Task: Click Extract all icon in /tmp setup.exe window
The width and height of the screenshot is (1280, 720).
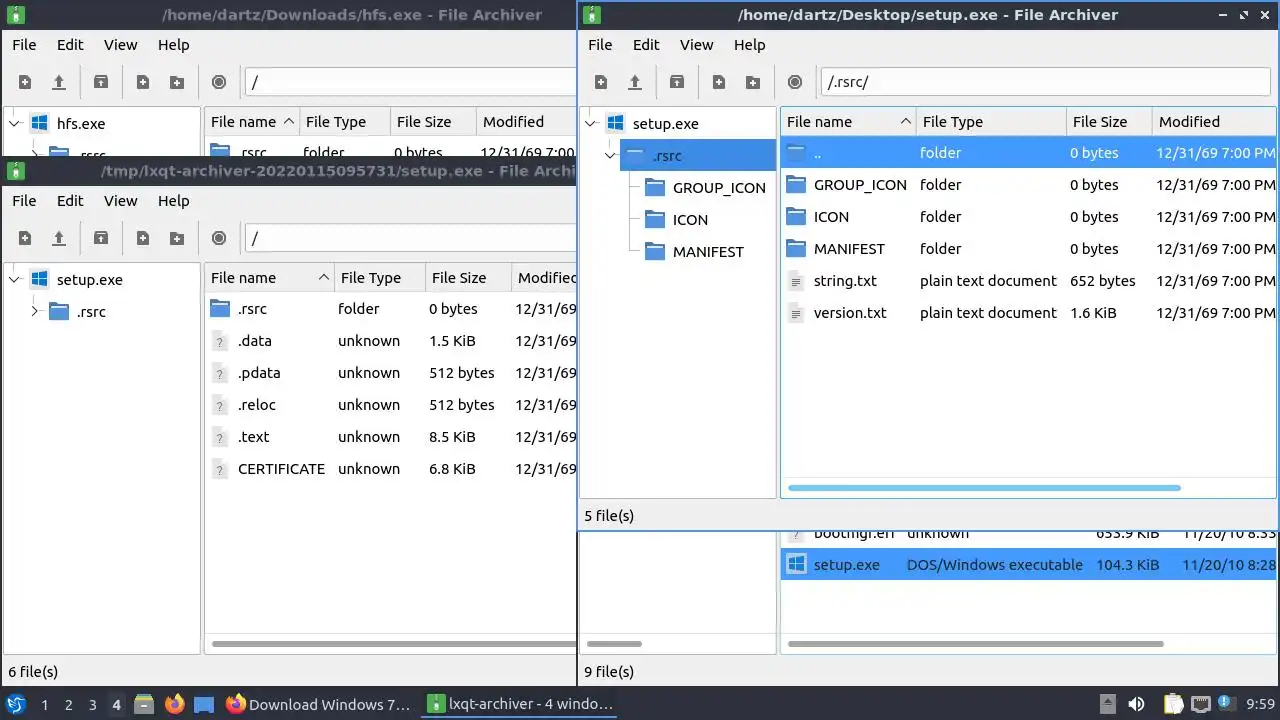Action: pyautogui.click(x=101, y=238)
